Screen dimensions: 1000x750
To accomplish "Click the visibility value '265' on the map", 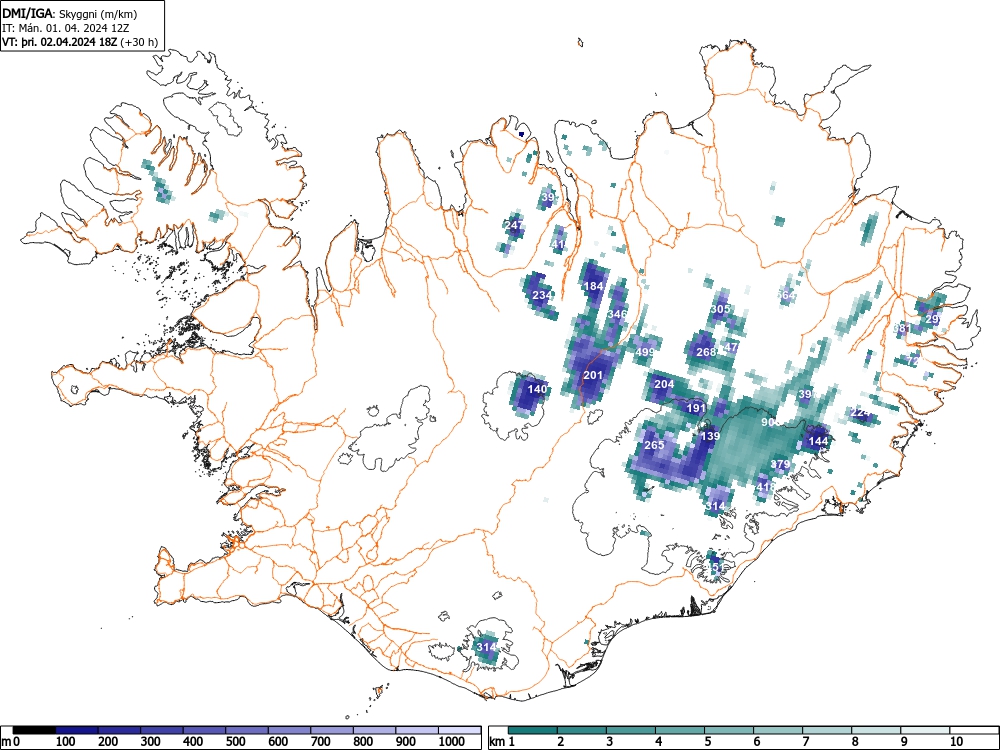I will click(x=654, y=445).
